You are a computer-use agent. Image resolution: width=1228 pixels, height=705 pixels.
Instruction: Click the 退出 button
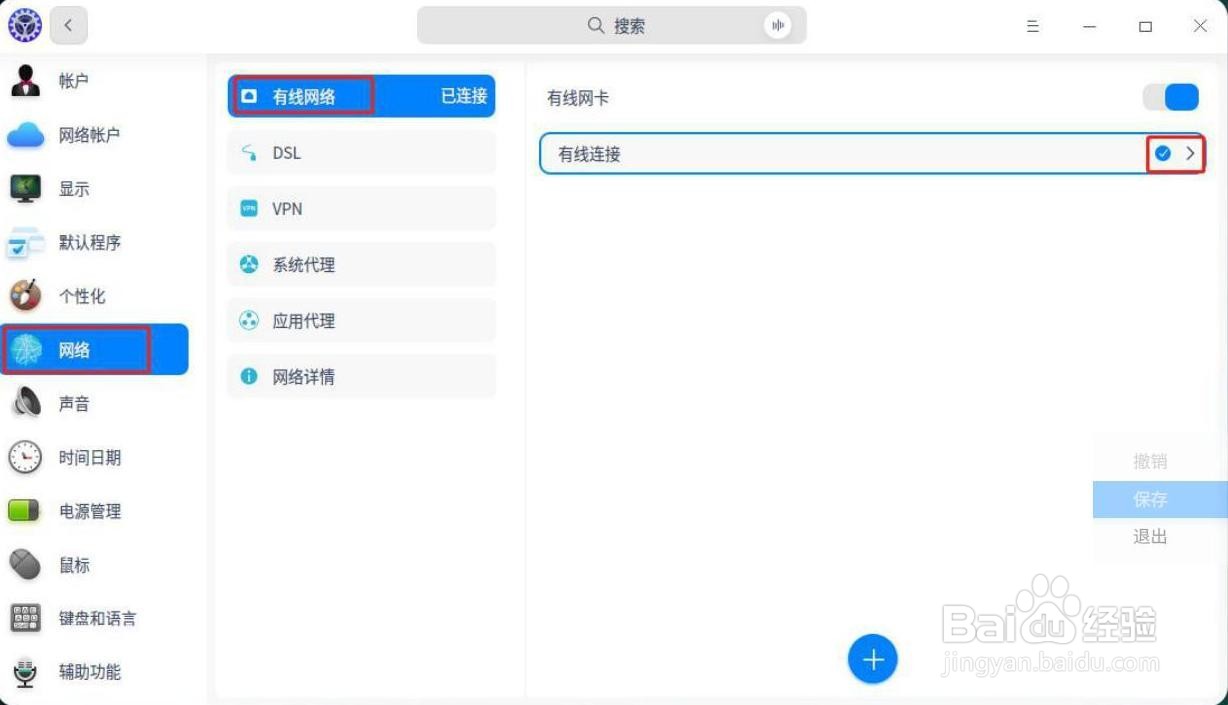1149,536
